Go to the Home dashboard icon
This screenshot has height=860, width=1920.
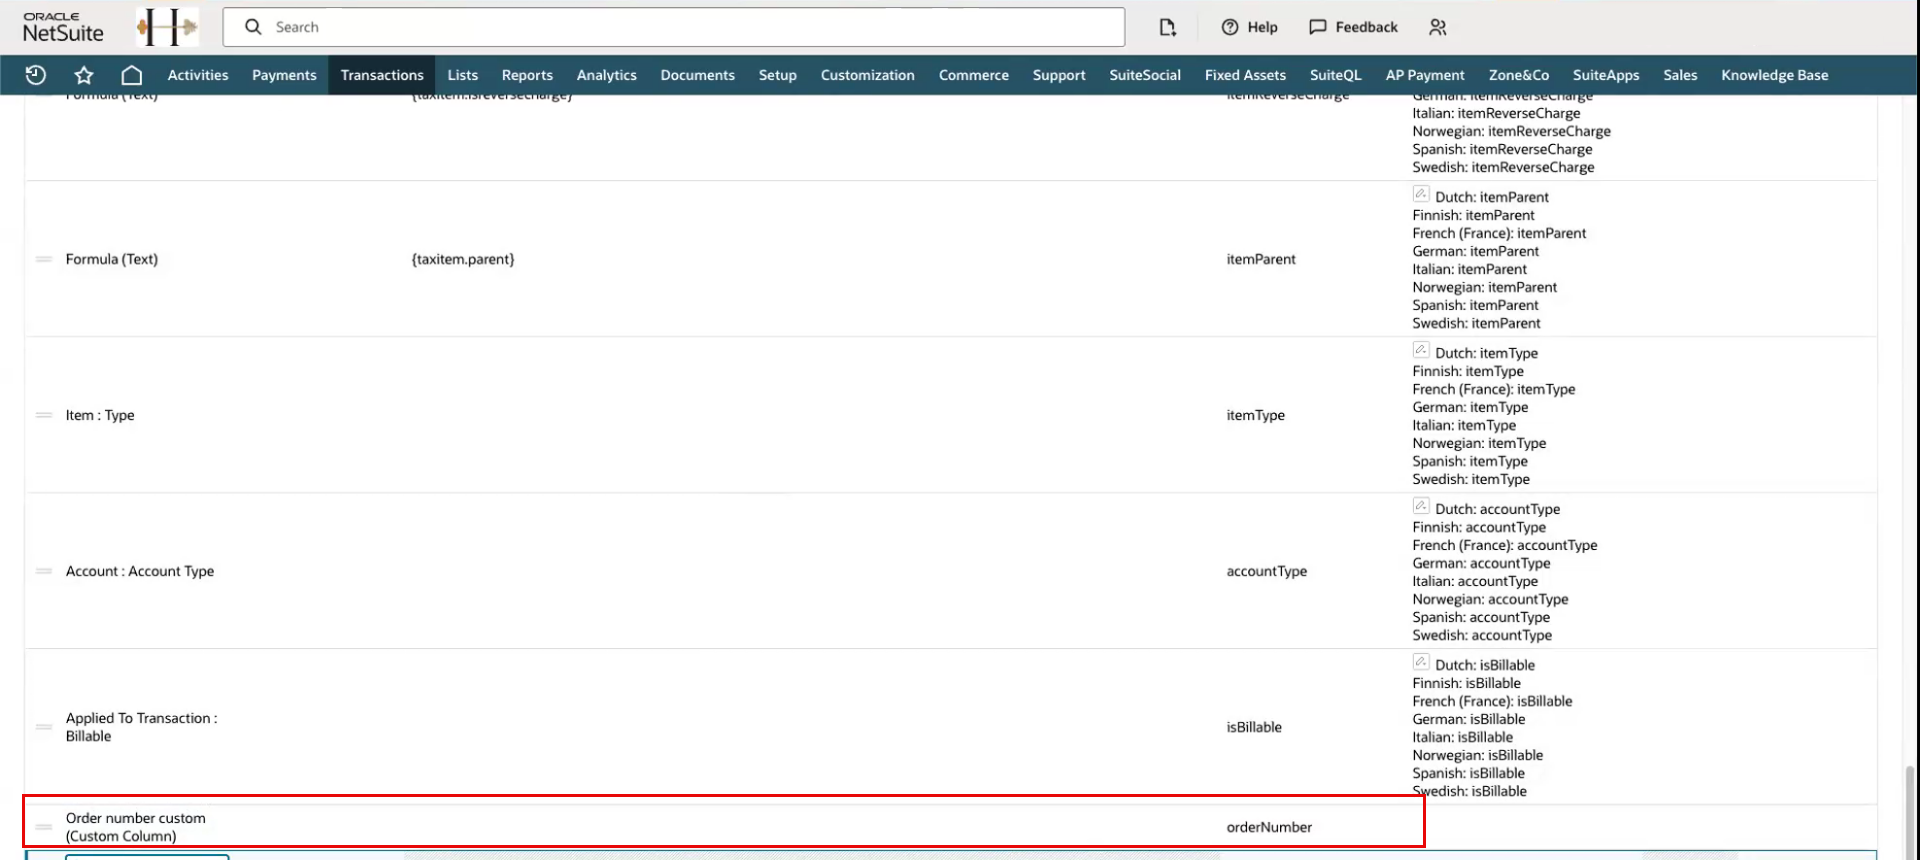pyautogui.click(x=132, y=75)
